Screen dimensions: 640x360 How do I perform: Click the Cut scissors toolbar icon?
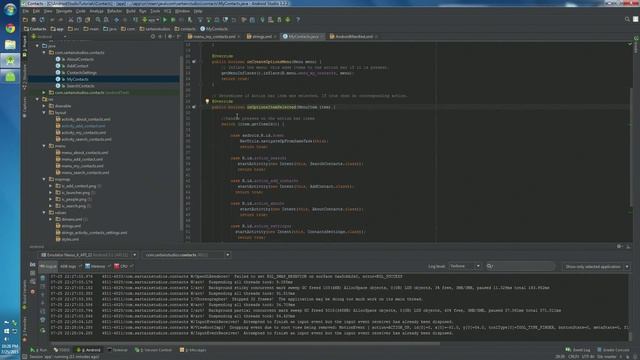click(71, 20)
